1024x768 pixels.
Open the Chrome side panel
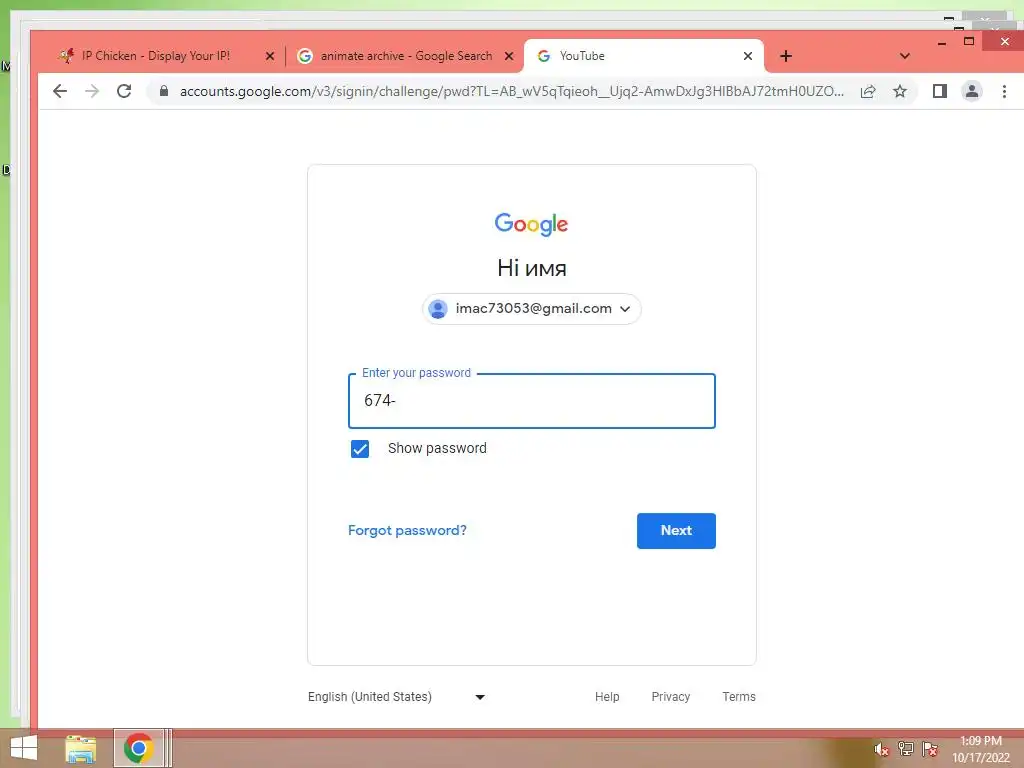(x=940, y=91)
